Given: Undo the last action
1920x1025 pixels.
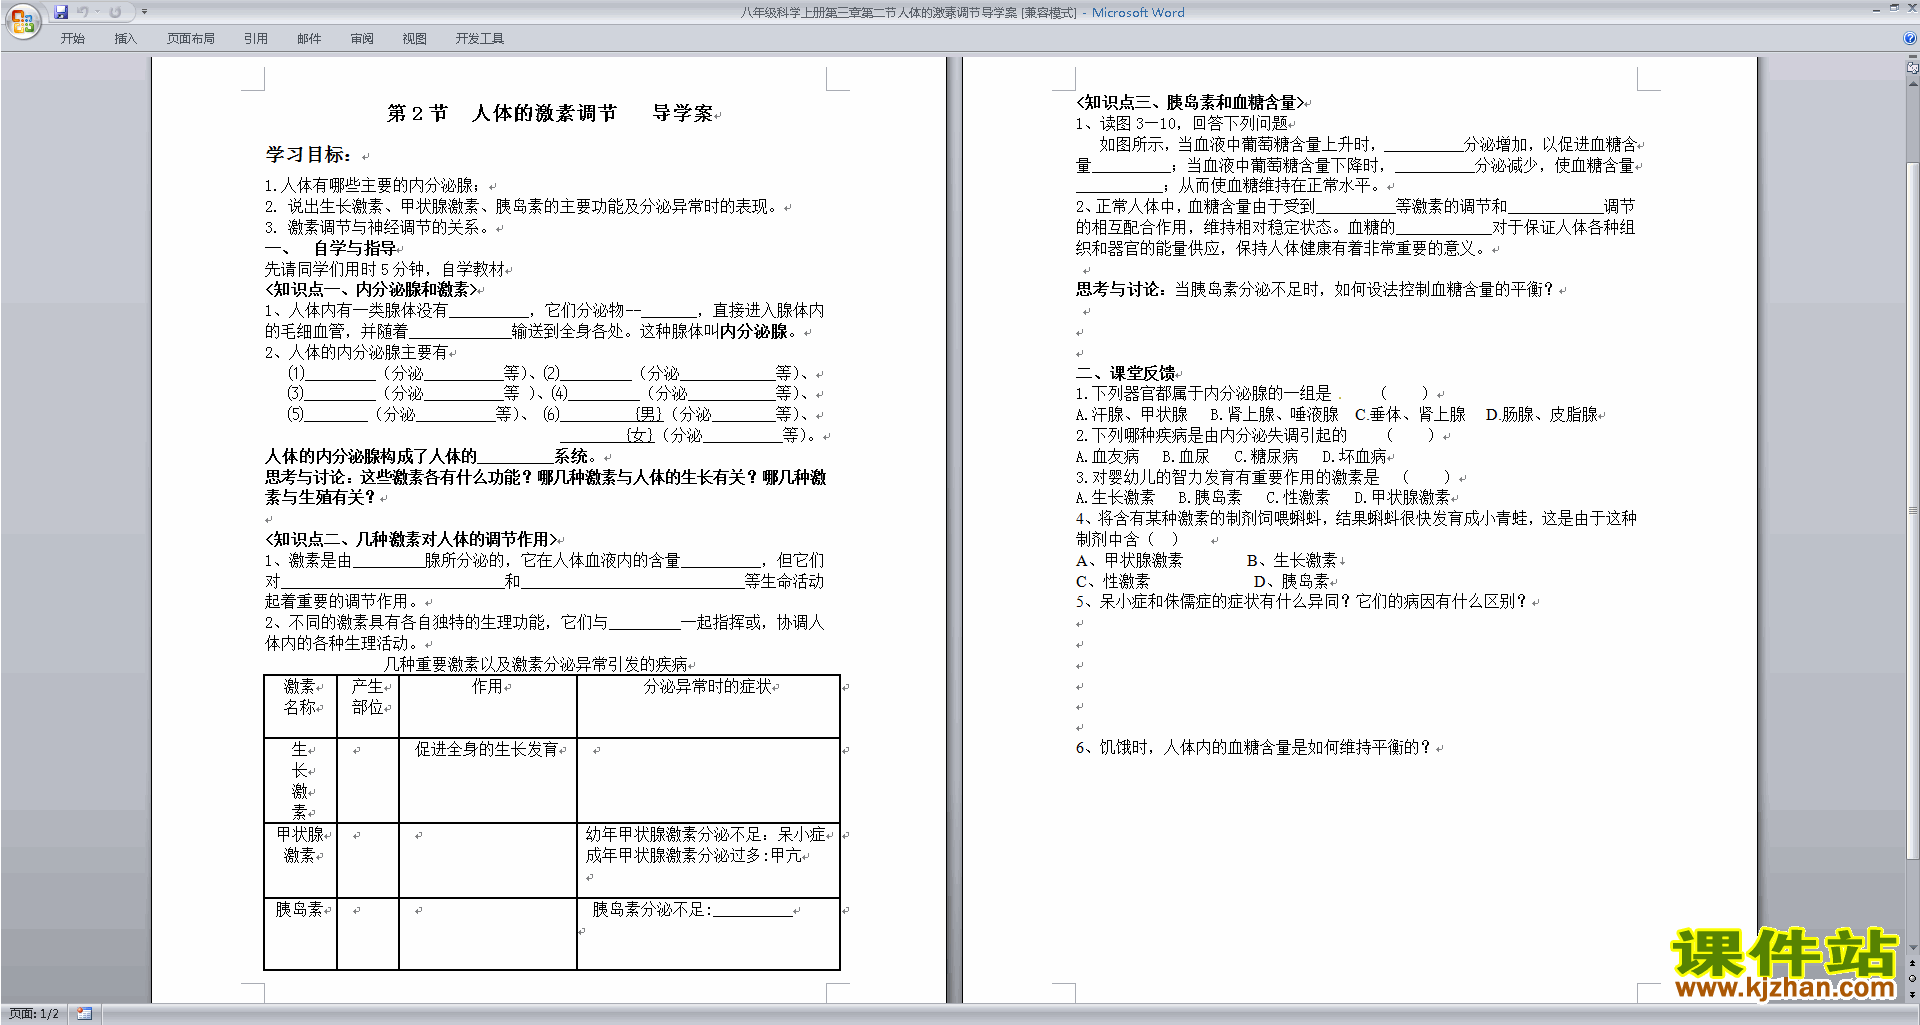Looking at the screenshot, I should pyautogui.click(x=83, y=12).
